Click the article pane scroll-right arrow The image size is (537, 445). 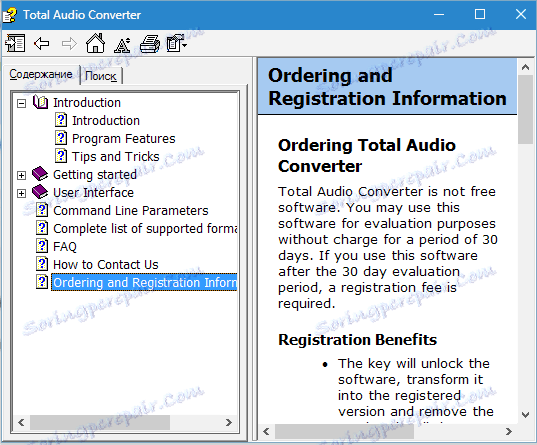click(x=509, y=431)
